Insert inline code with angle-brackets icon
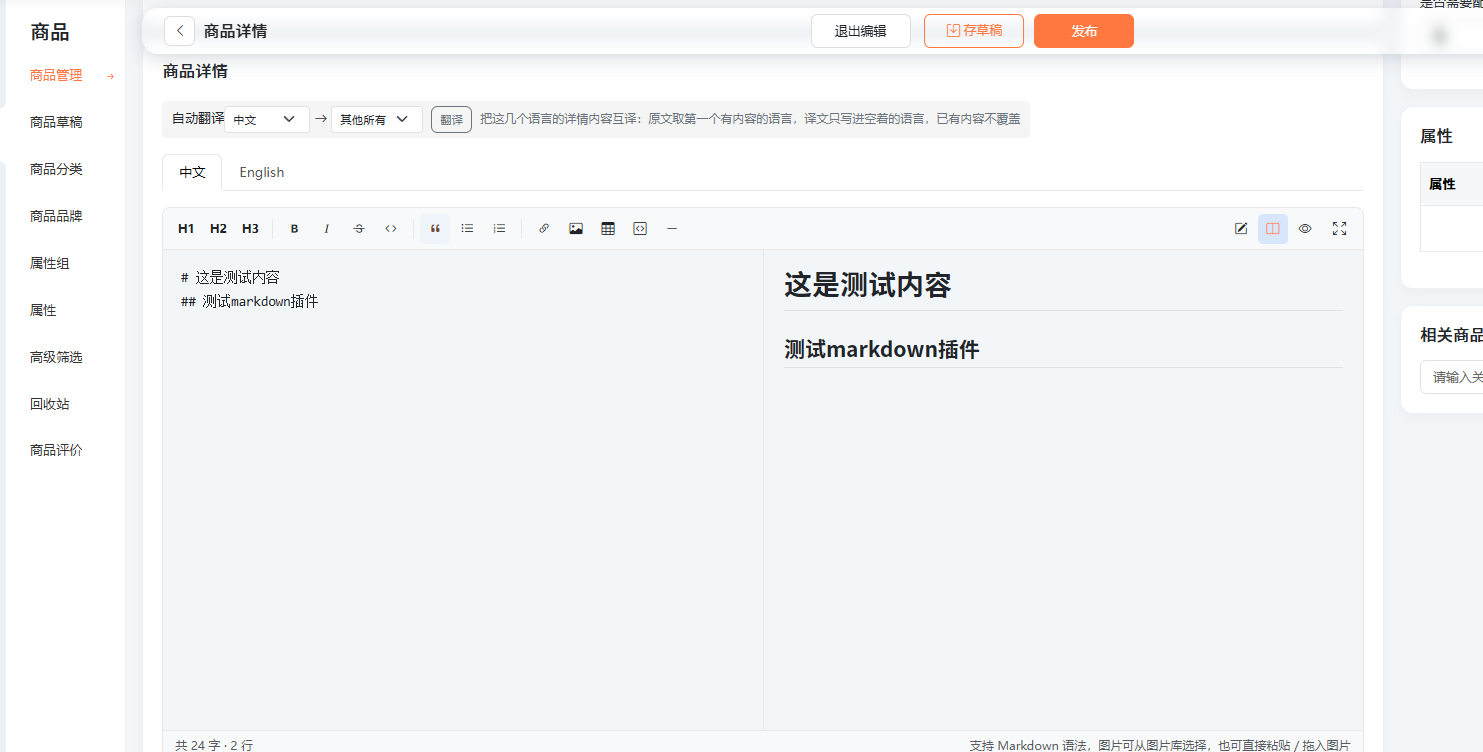Viewport: 1483px width, 752px height. [391, 229]
